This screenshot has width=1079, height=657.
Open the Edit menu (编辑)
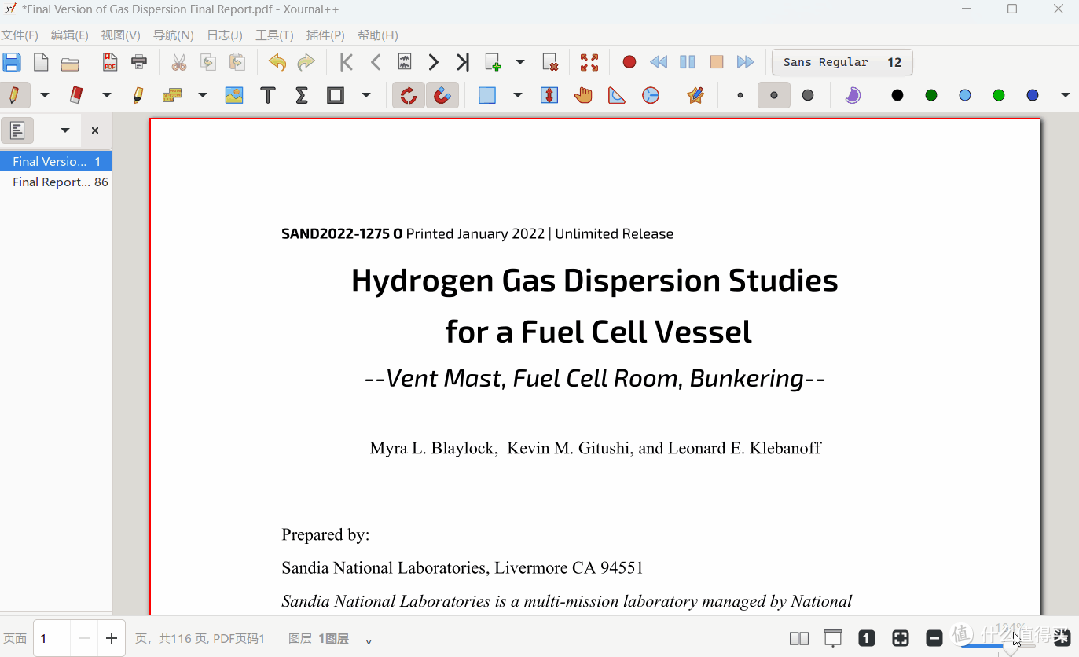pyautogui.click(x=70, y=35)
